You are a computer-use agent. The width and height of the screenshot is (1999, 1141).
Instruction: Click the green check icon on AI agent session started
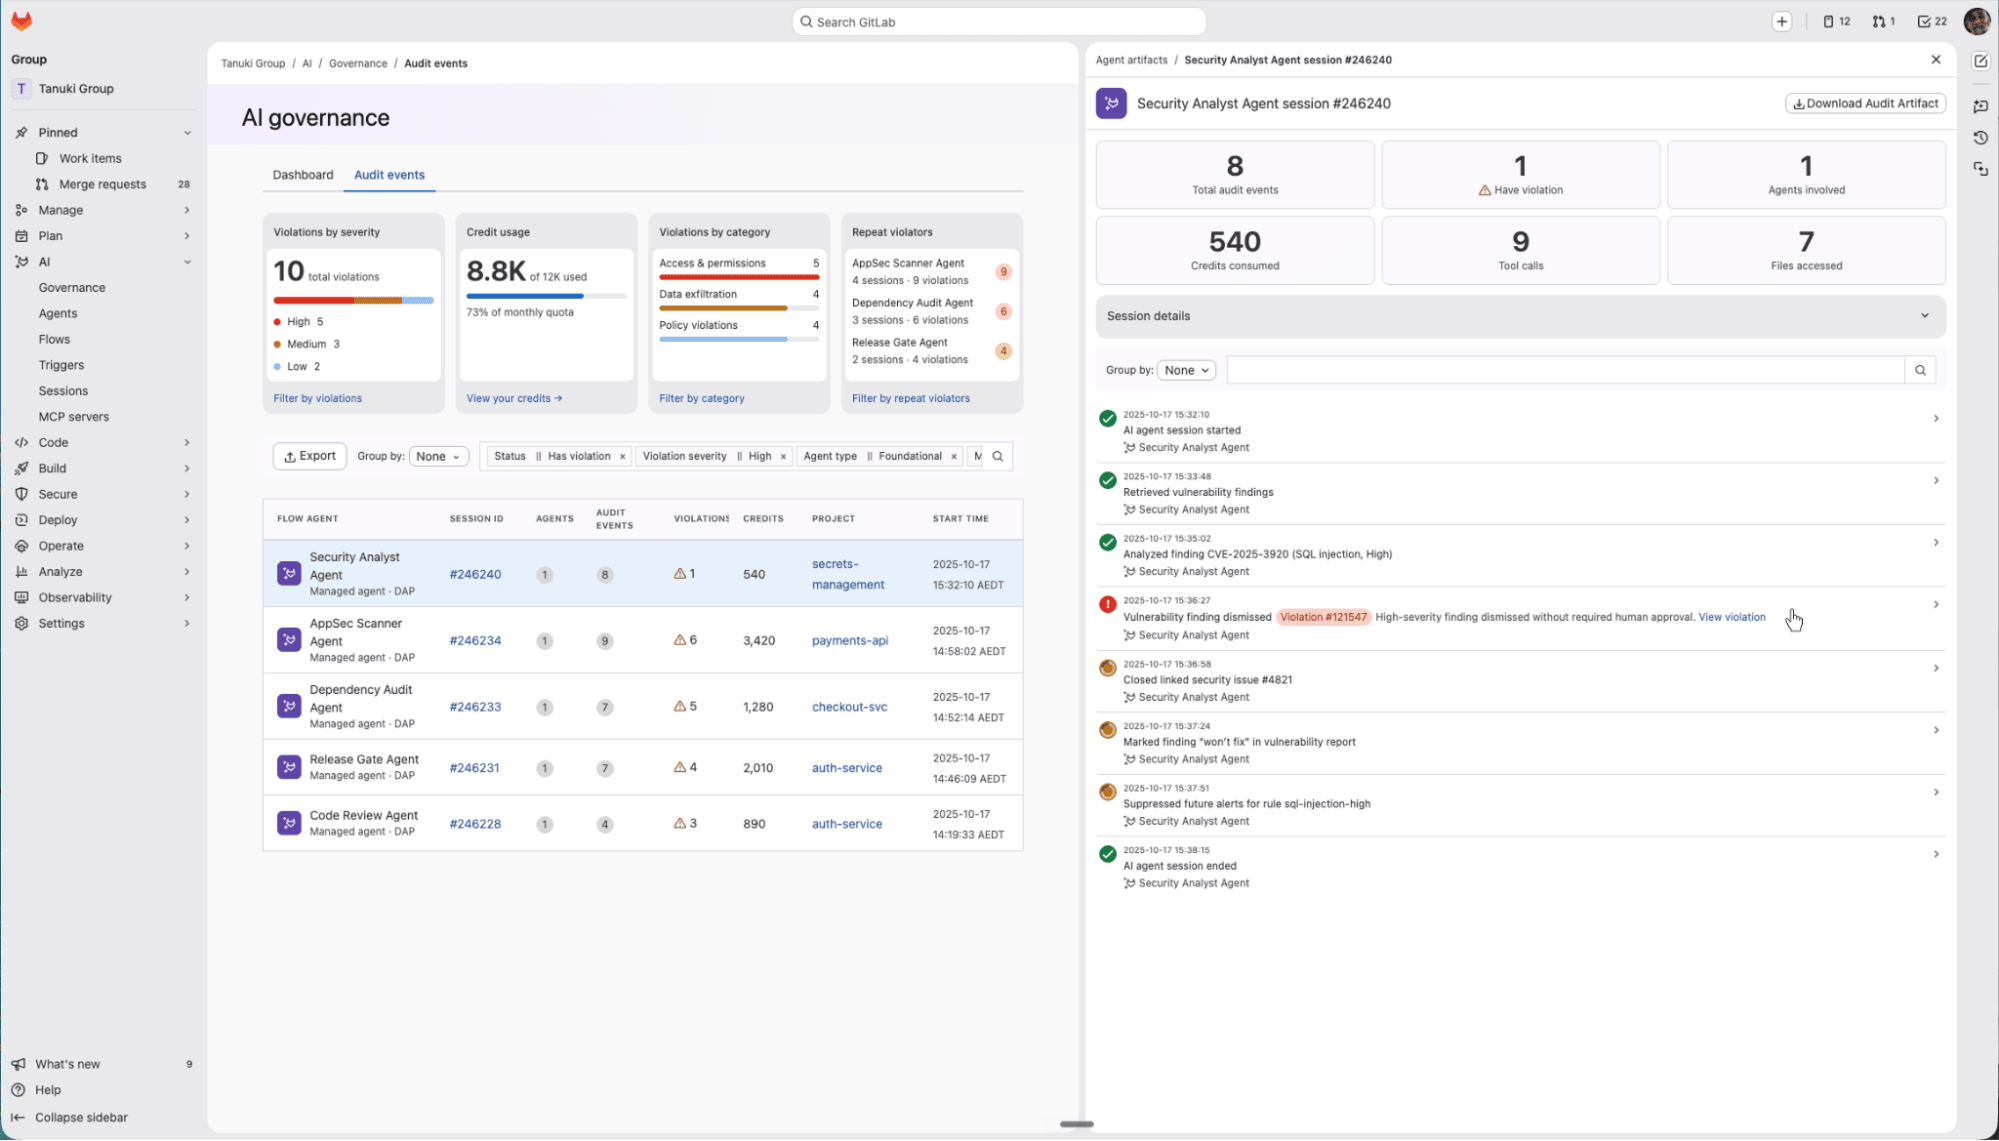coord(1108,418)
